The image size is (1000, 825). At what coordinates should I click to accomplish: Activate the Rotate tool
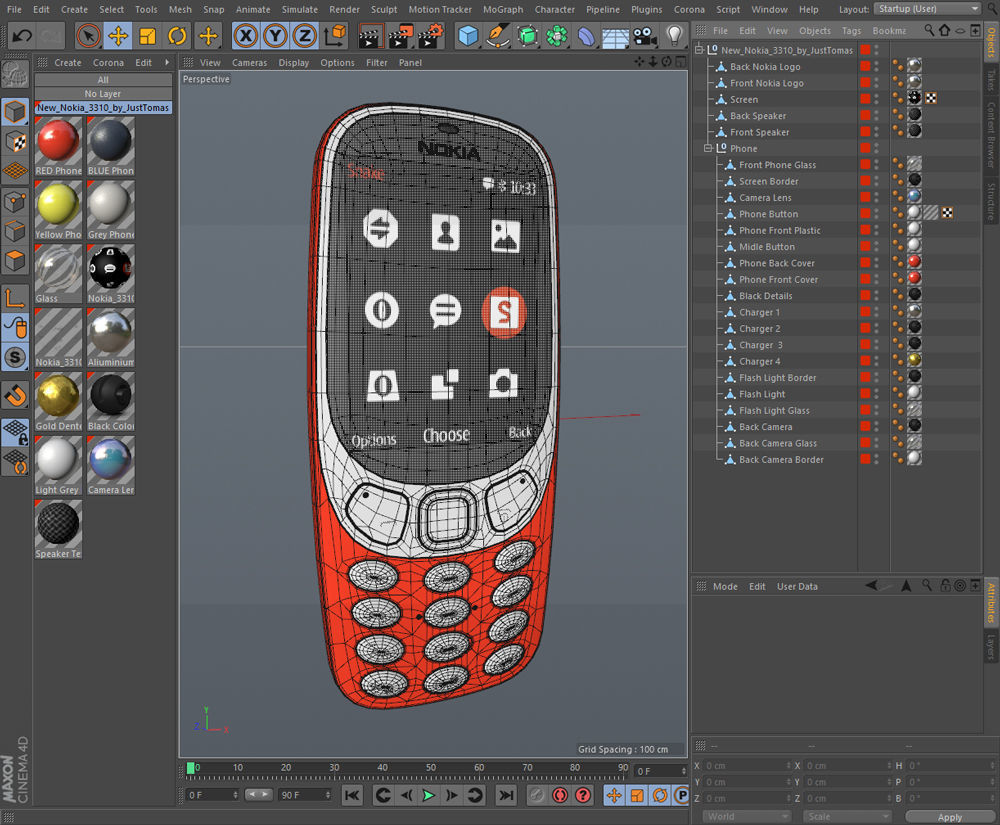pos(177,36)
